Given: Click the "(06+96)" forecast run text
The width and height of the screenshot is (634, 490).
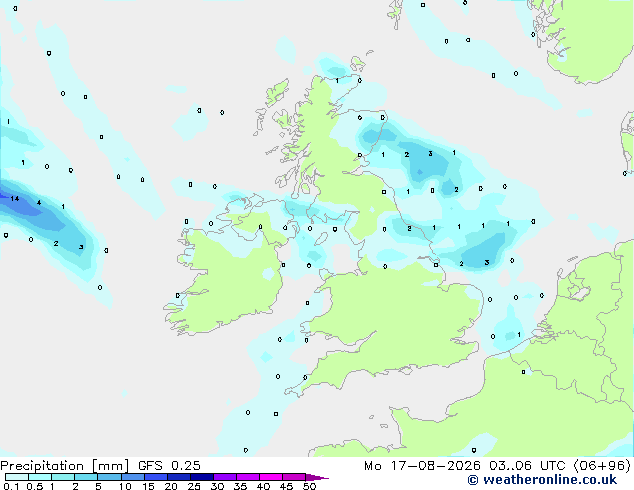Looking at the screenshot, I should [x=602, y=466].
